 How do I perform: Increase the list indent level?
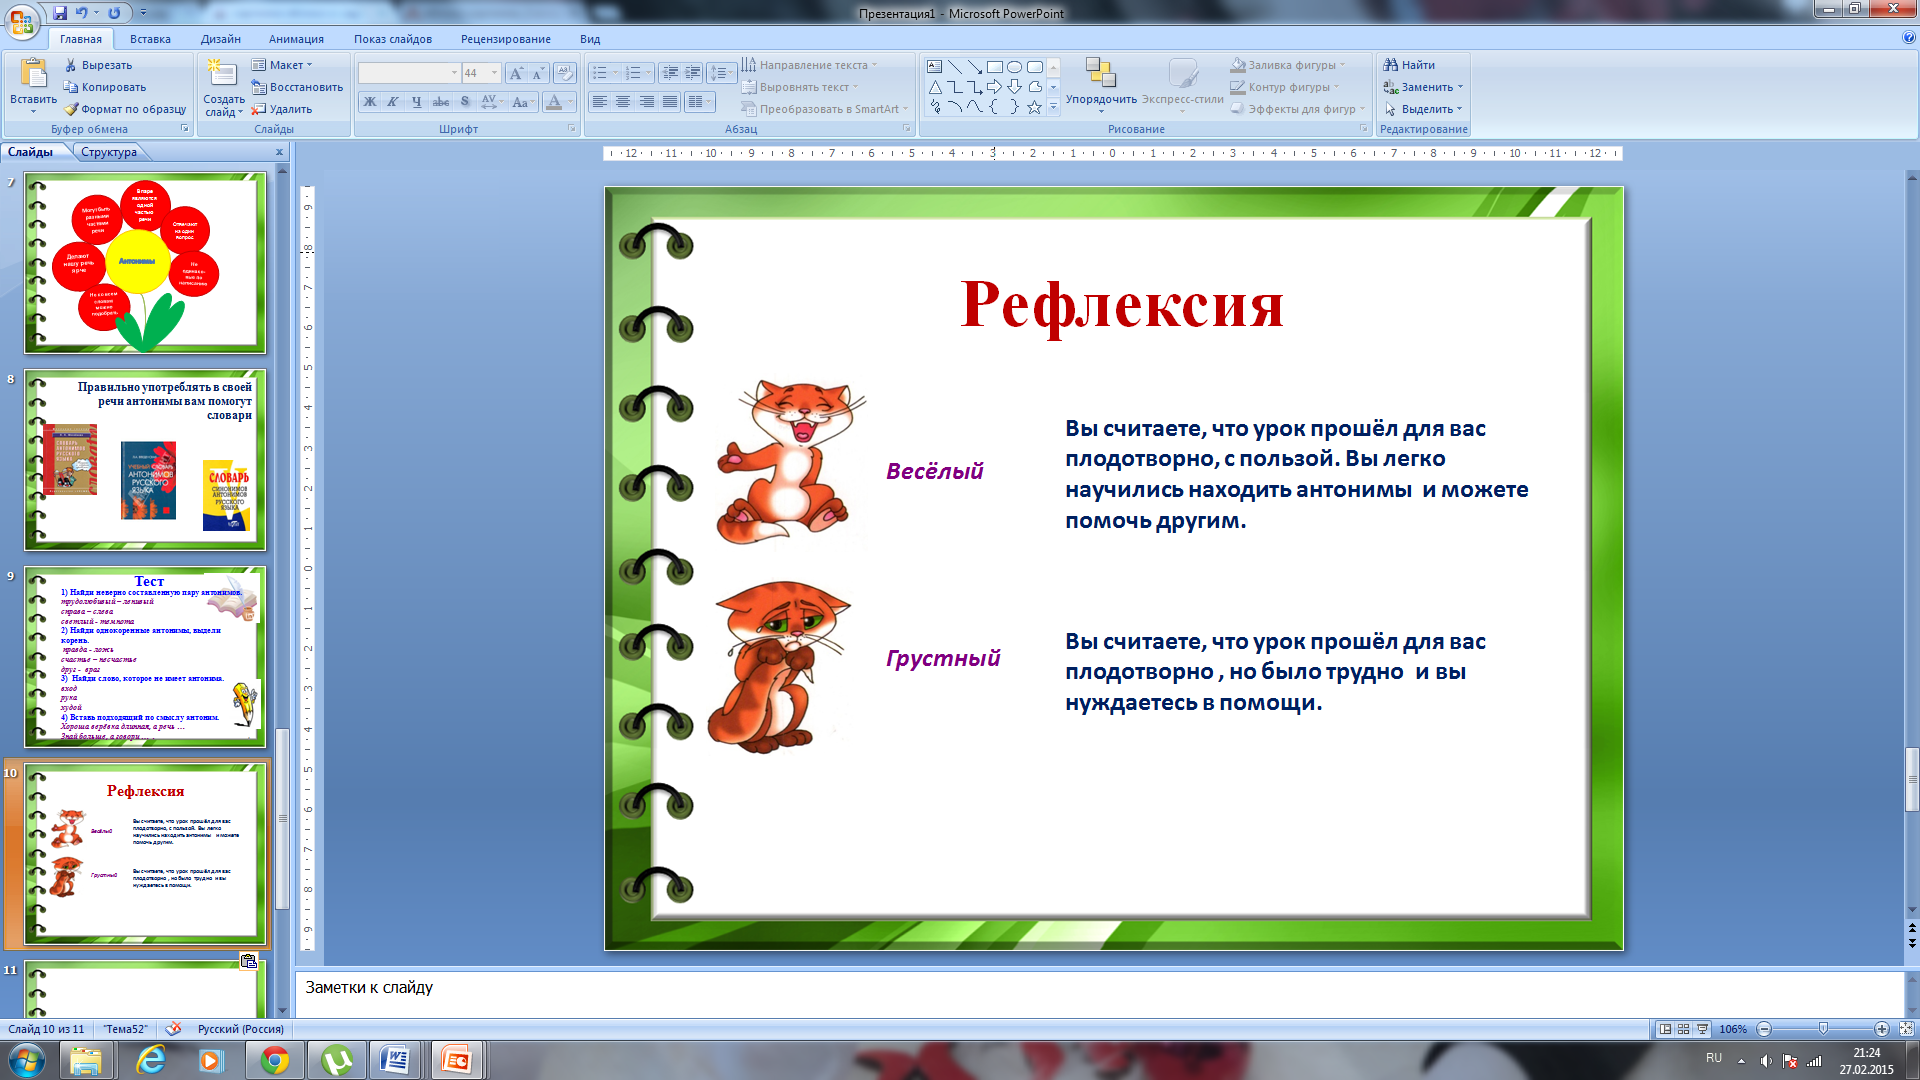click(x=692, y=73)
